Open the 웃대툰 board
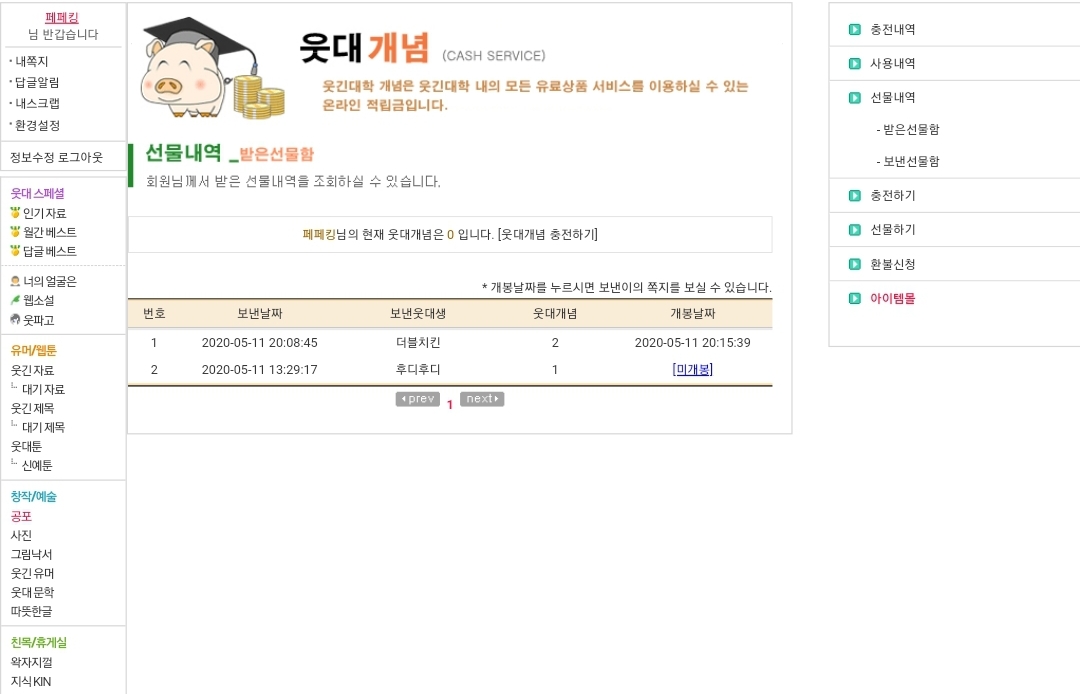 pyautogui.click(x=26, y=447)
